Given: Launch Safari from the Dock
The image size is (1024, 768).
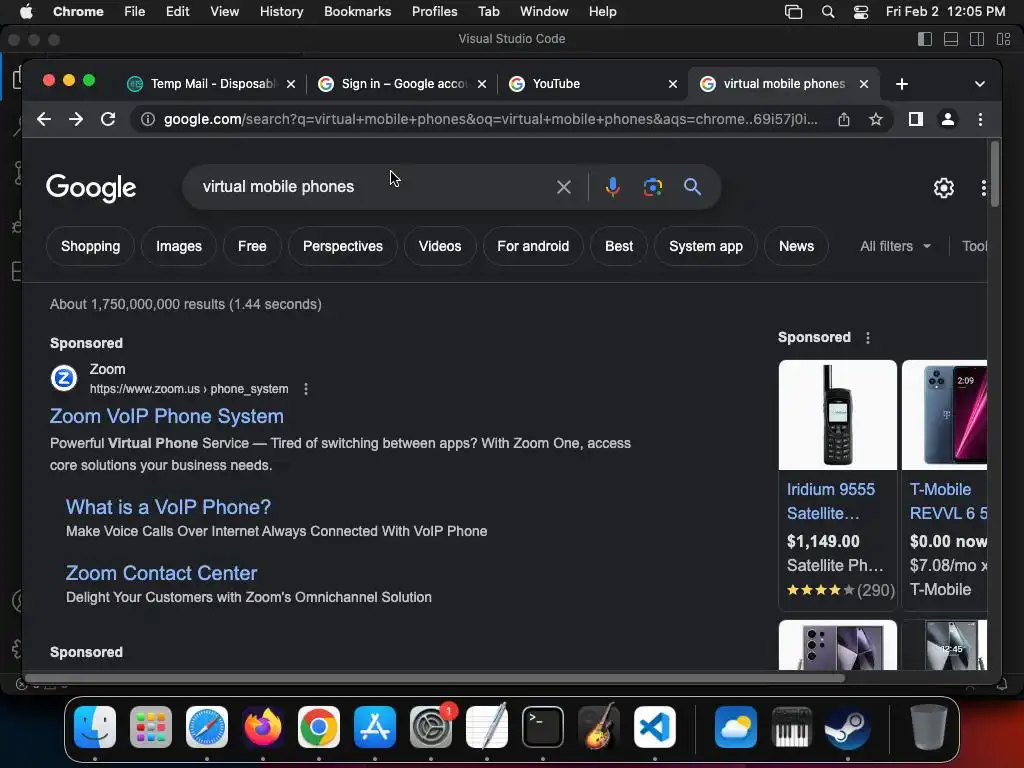Looking at the screenshot, I should [x=207, y=727].
